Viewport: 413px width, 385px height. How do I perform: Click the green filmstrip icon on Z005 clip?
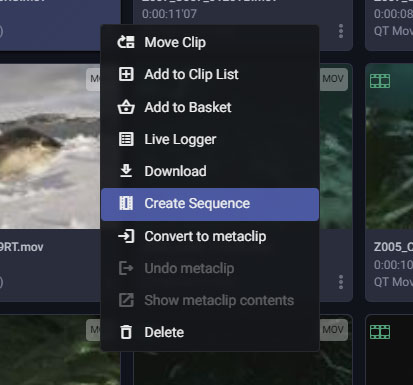(380, 81)
